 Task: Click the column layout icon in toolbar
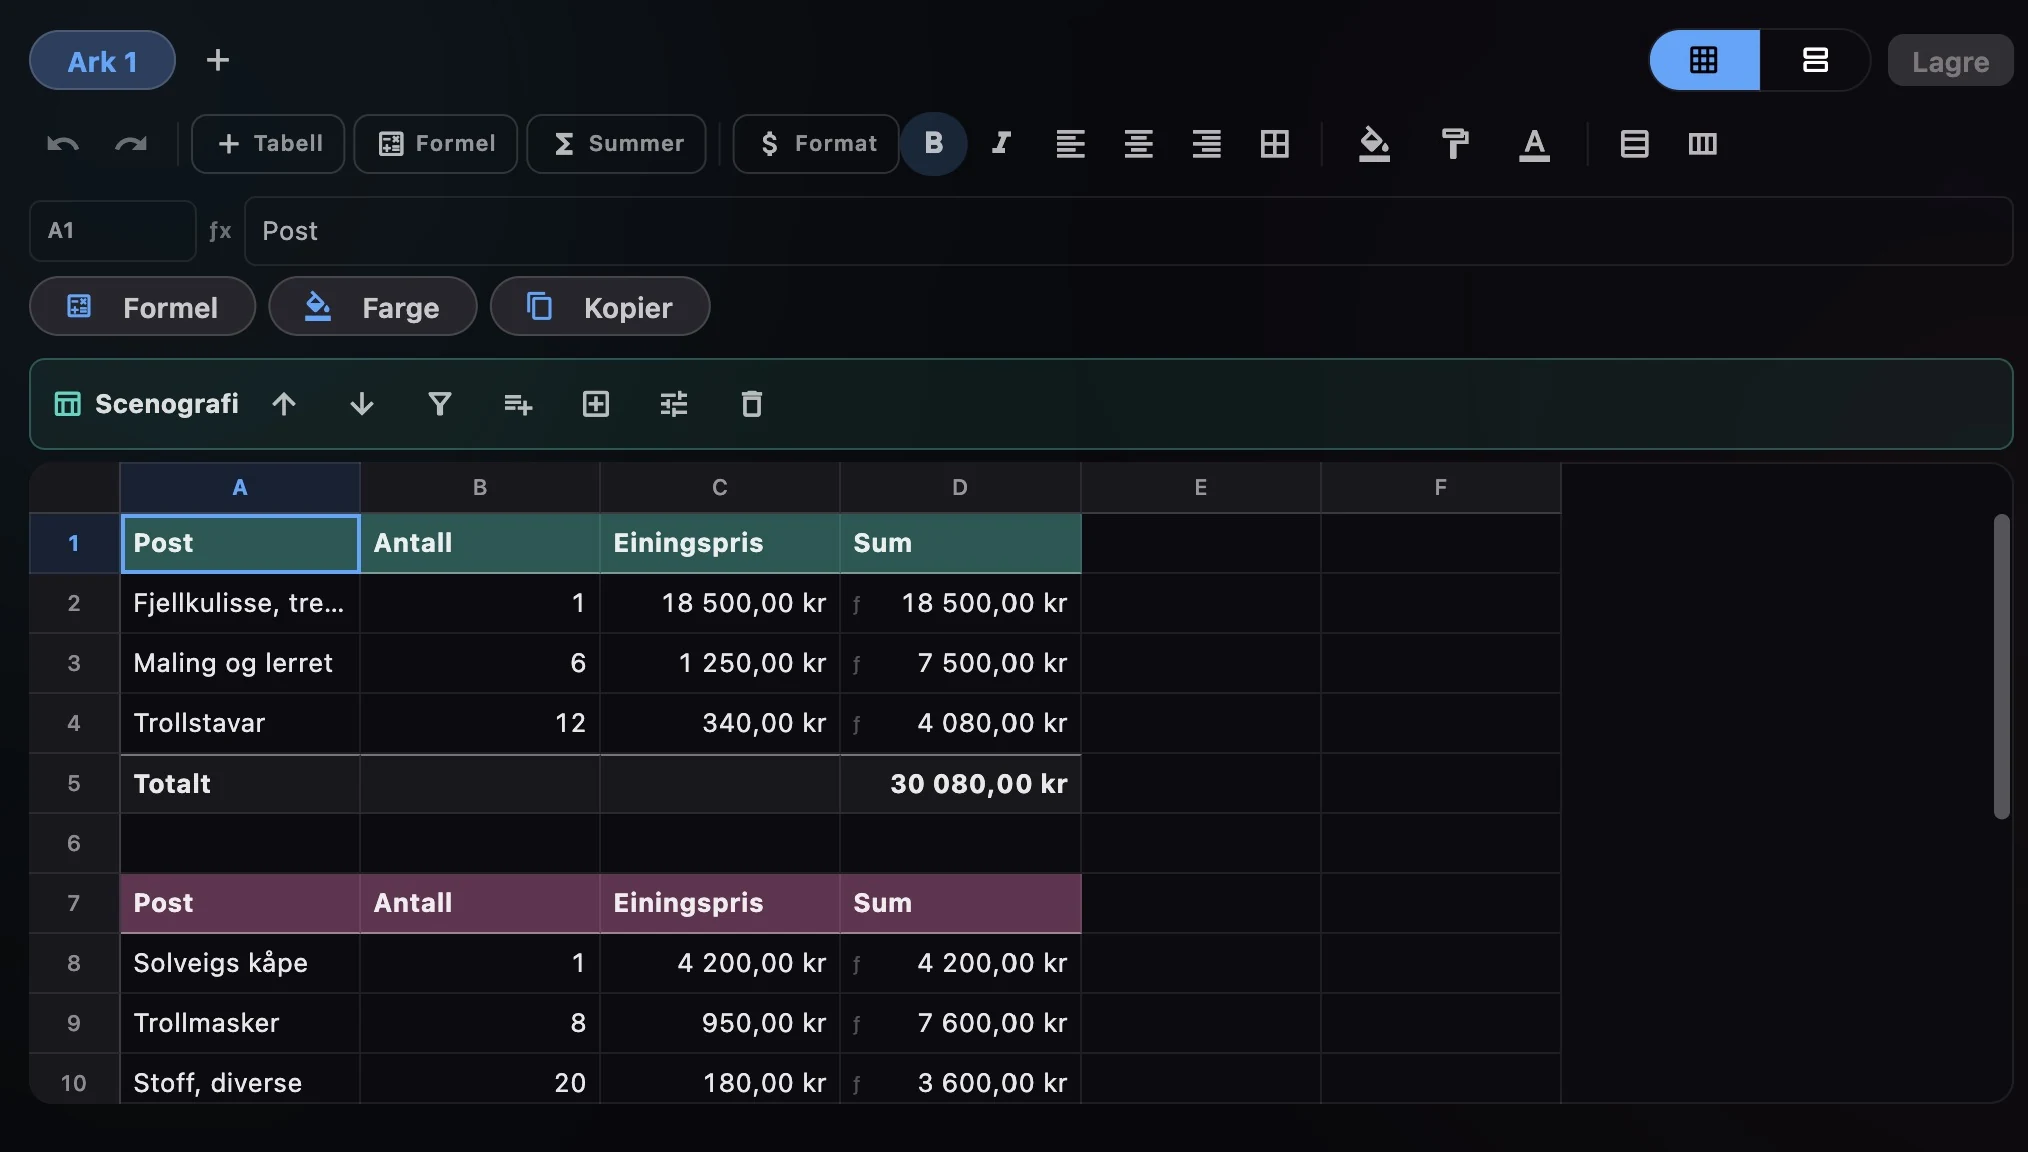1702,144
